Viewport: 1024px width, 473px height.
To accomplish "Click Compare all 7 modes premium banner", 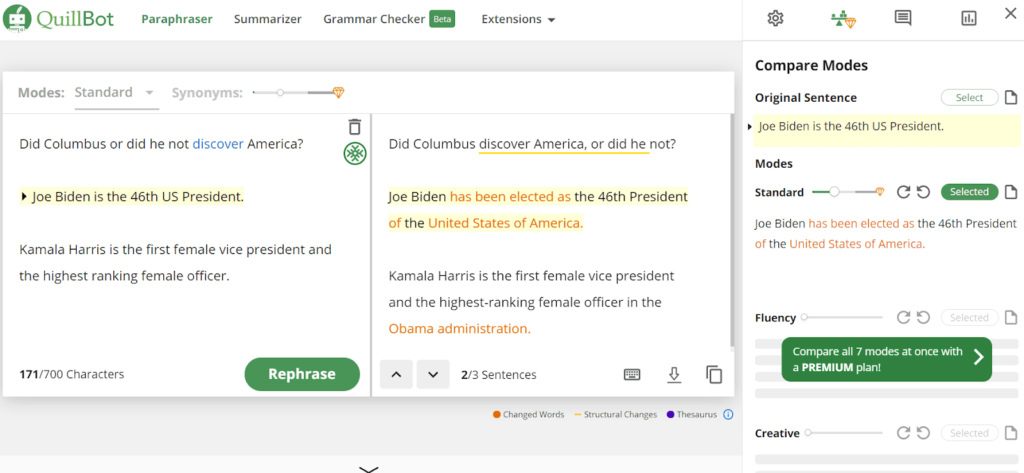I will [x=886, y=359].
